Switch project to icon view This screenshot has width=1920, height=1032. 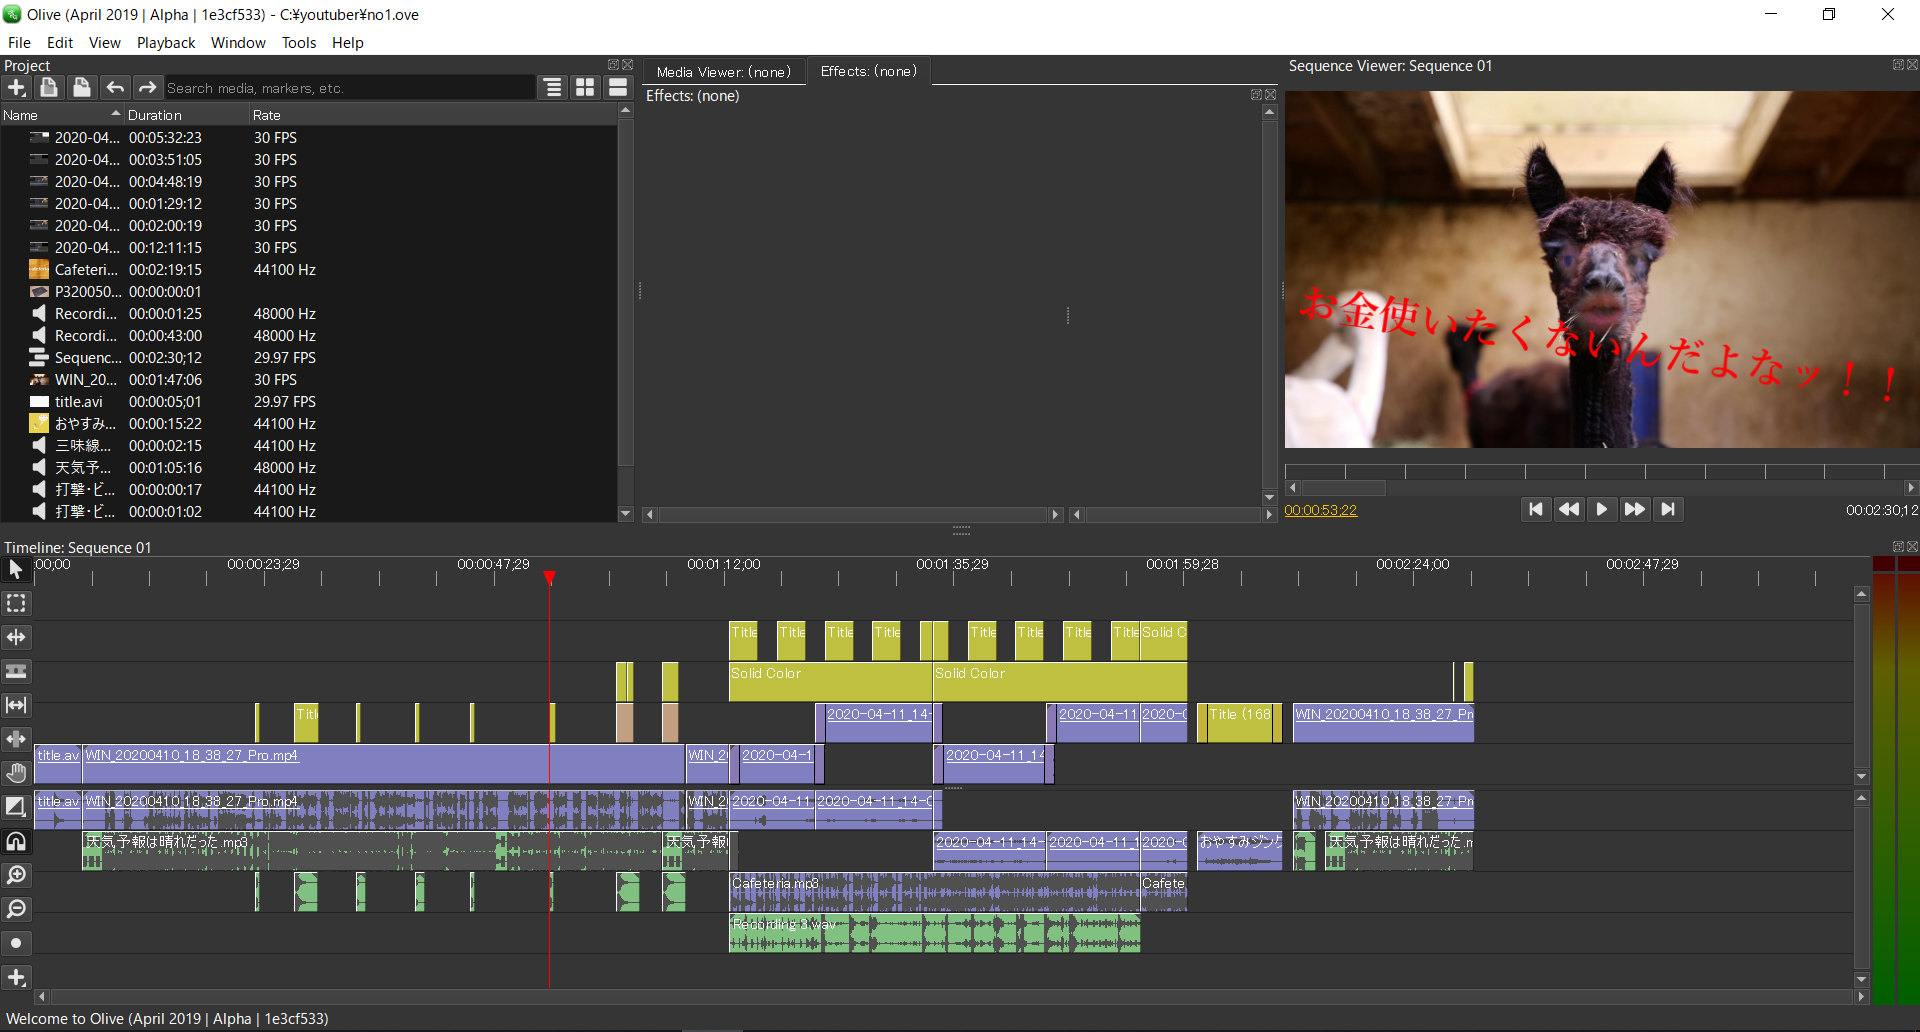coord(585,88)
